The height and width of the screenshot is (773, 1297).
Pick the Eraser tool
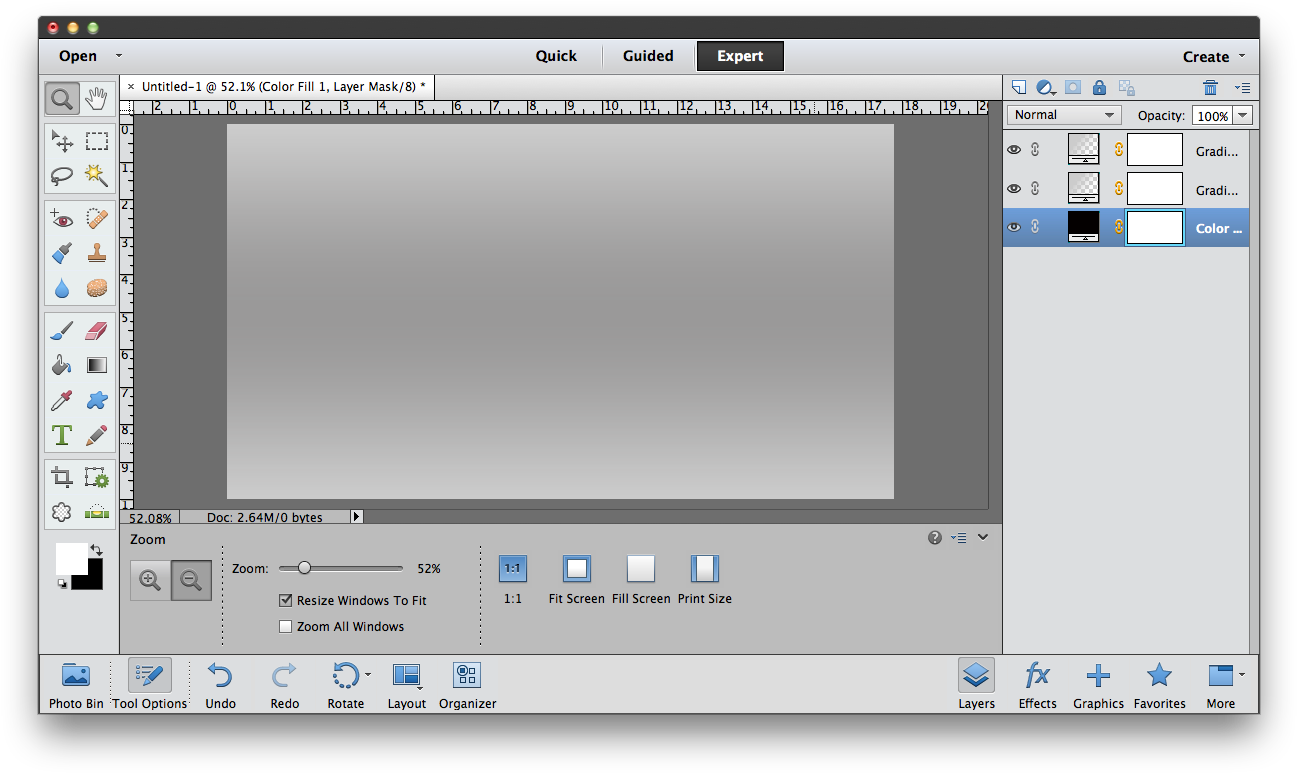(x=96, y=330)
